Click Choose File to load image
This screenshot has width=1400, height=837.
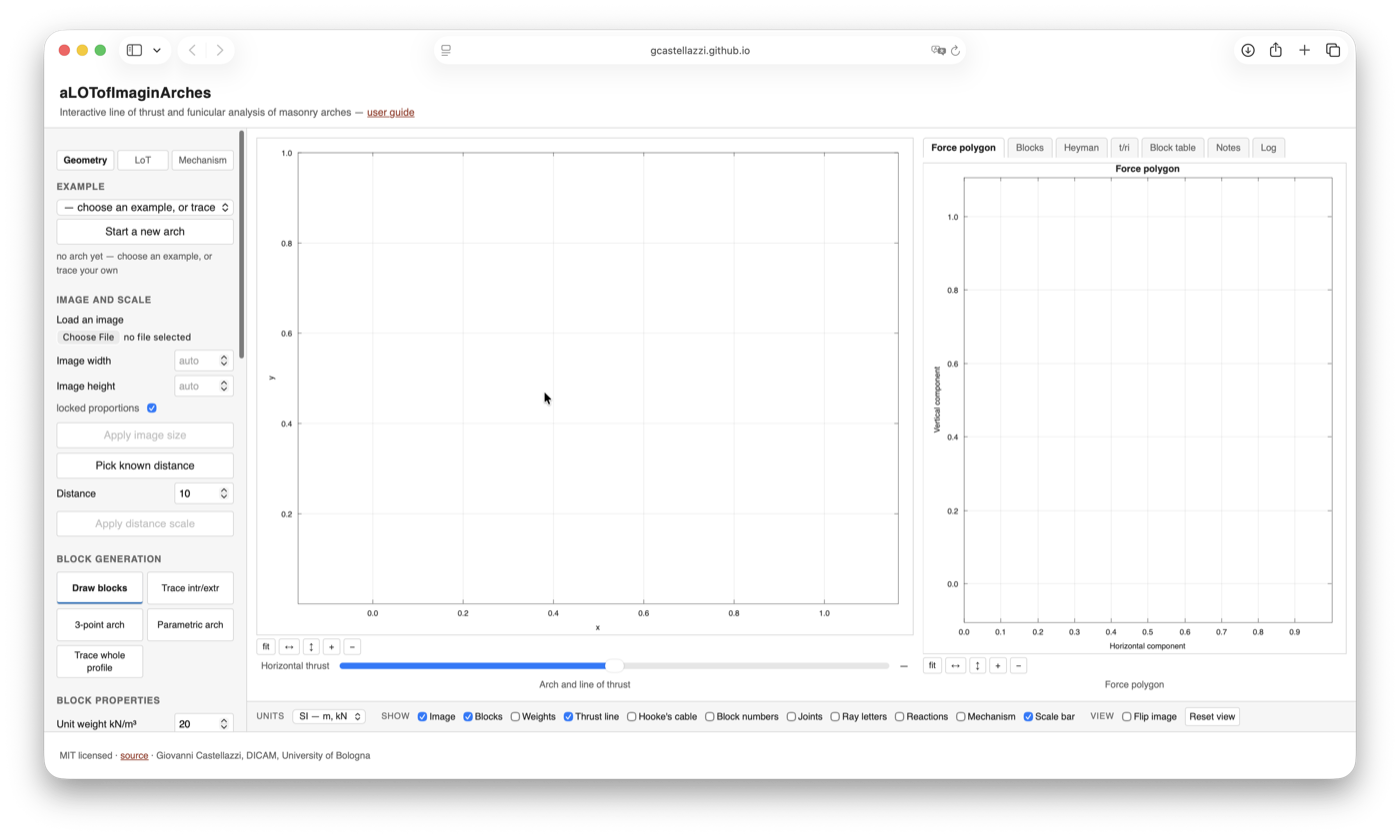88,337
